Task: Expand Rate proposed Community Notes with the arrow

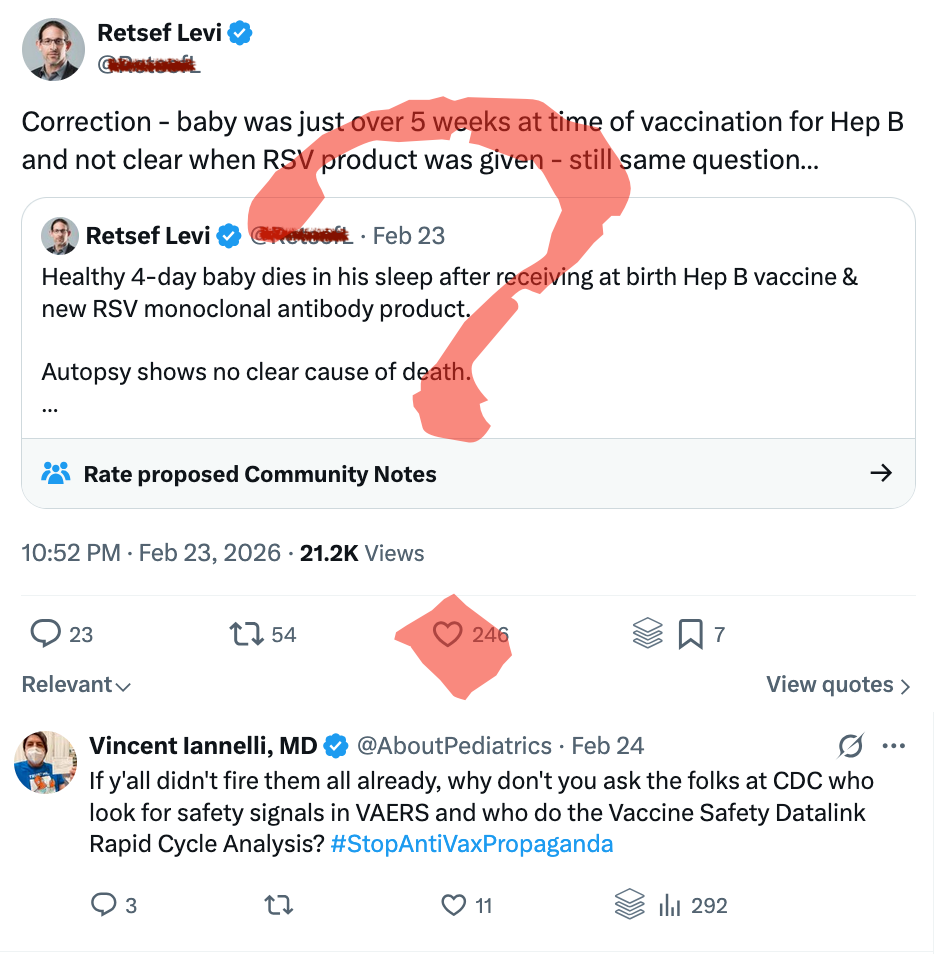Action: [881, 474]
